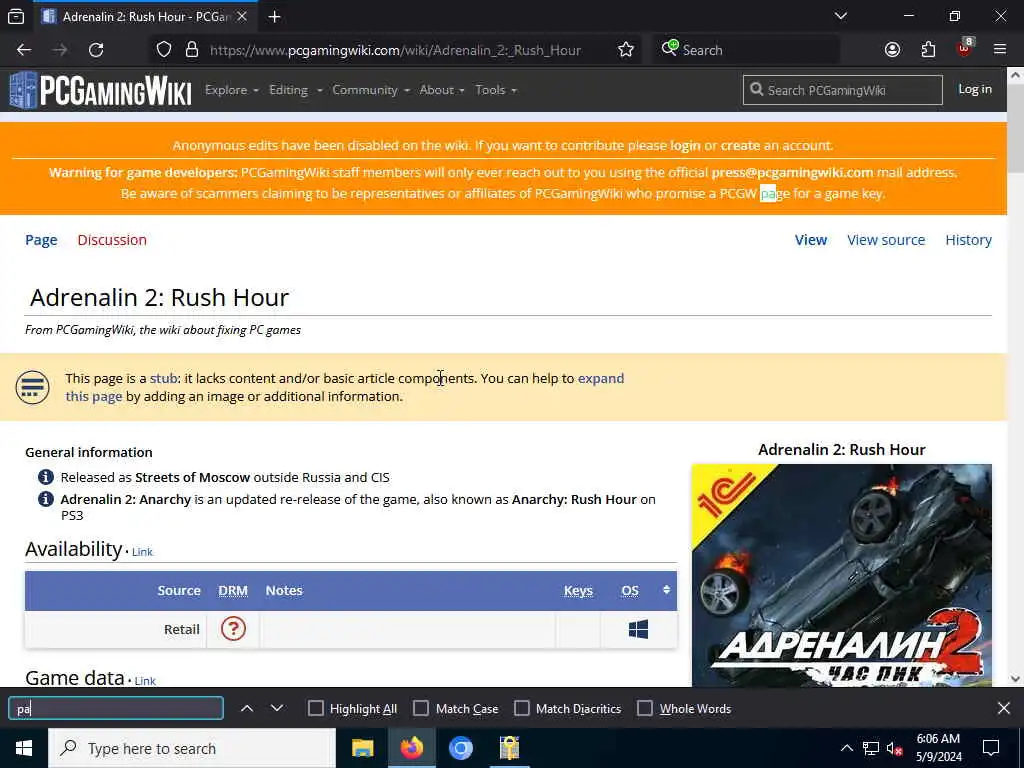Expand the Community menu
Screen dimensions: 1024x768
(x=371, y=90)
